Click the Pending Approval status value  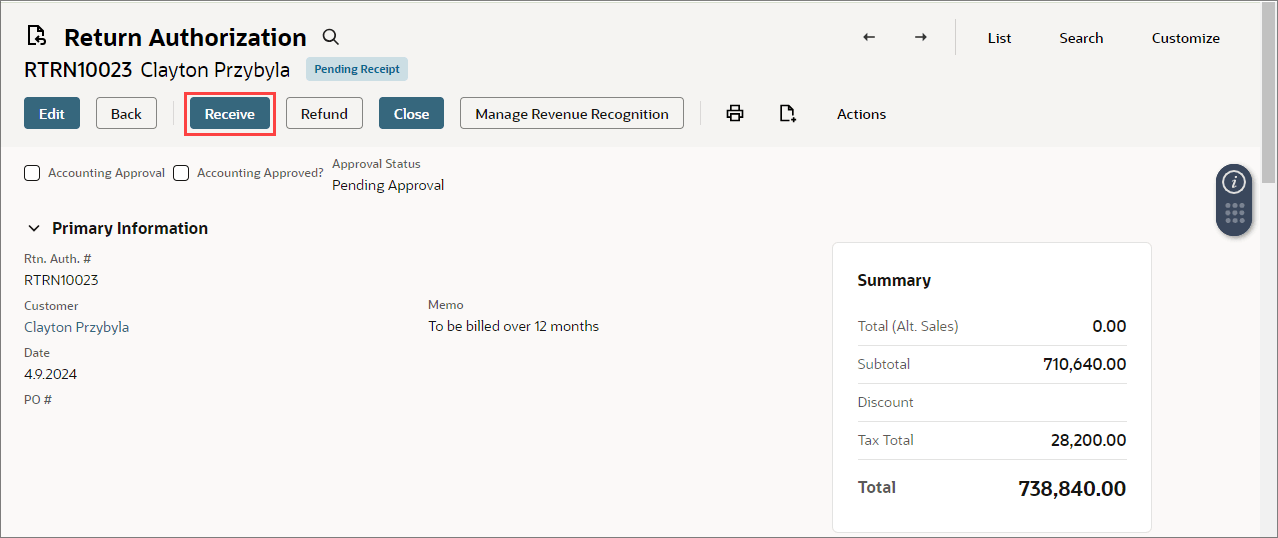[388, 185]
